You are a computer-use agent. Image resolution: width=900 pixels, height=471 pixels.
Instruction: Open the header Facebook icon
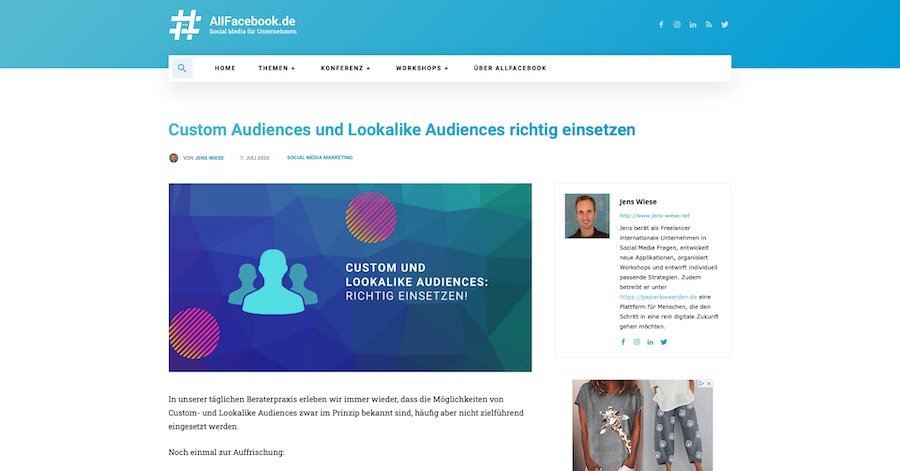[x=661, y=25]
